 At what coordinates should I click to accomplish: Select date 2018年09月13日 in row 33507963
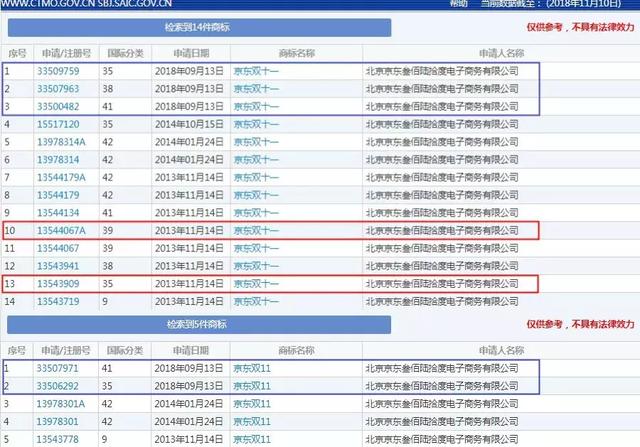point(189,89)
